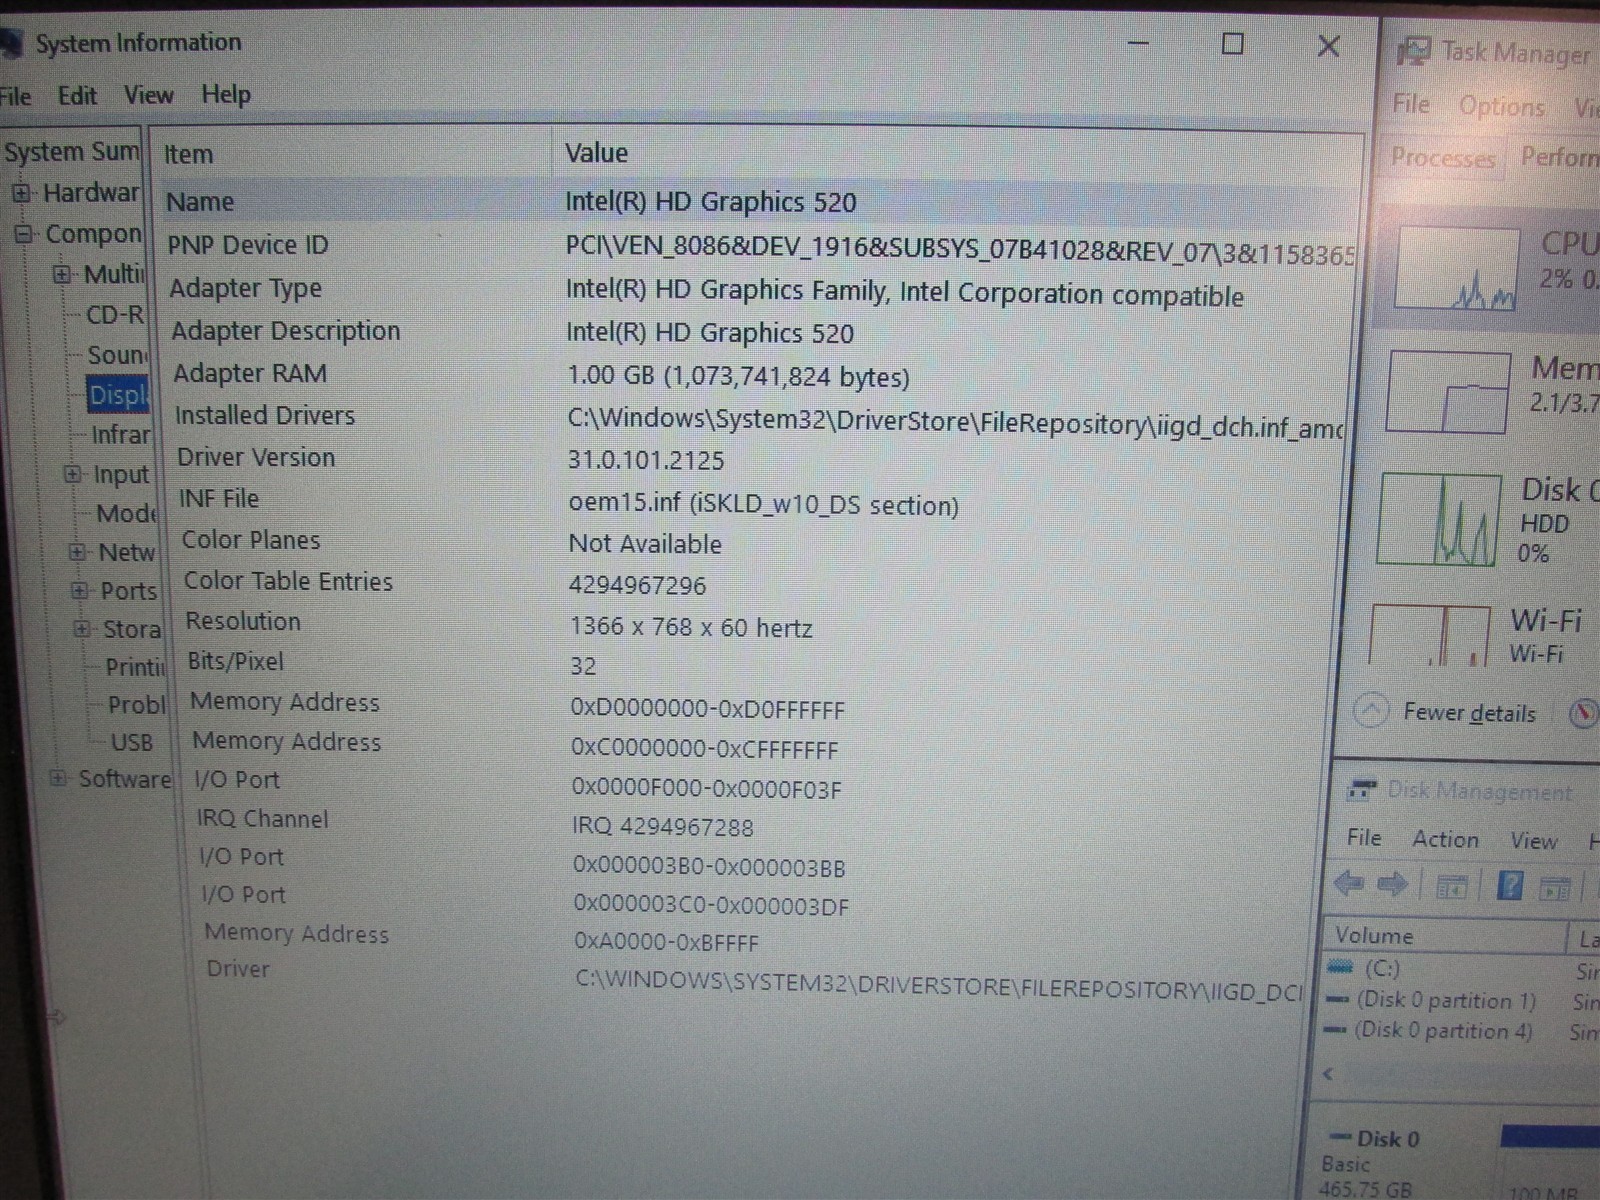Expand the Hardware Resources tree node

21,193
